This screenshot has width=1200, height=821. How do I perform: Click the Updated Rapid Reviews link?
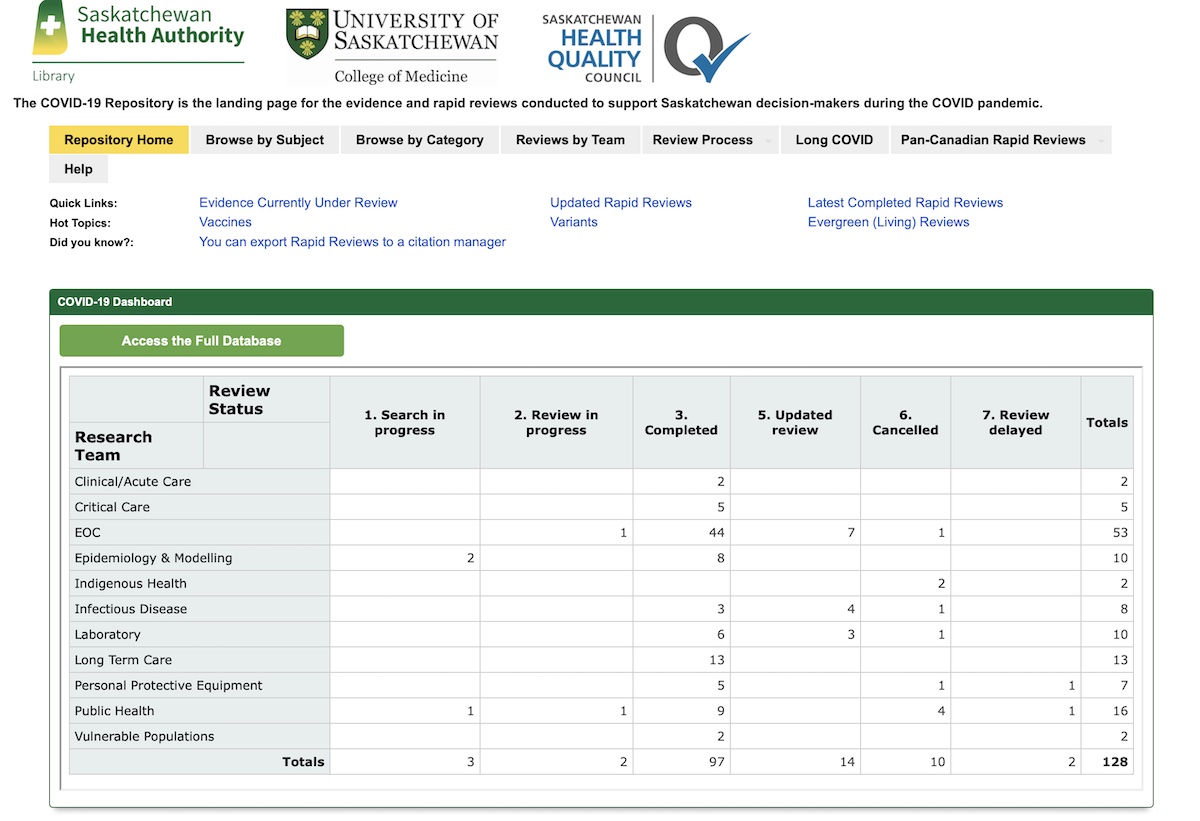(620, 202)
